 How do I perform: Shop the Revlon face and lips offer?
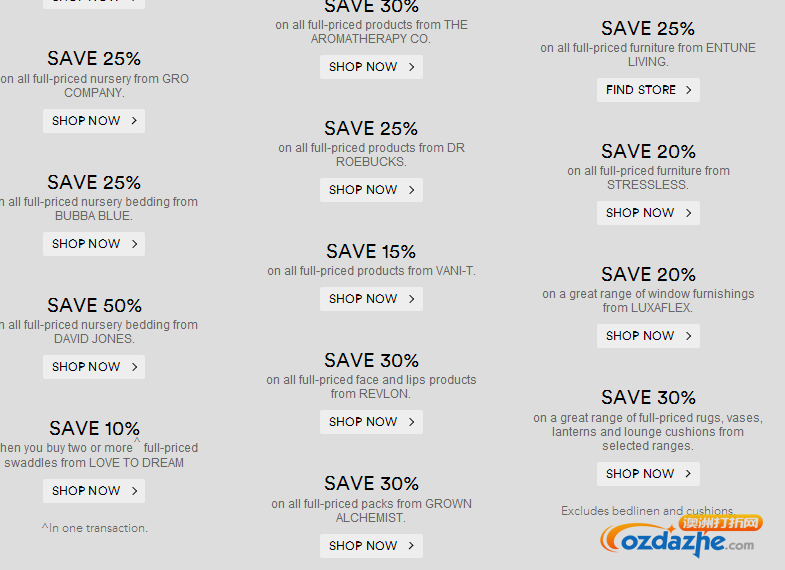[x=371, y=422]
